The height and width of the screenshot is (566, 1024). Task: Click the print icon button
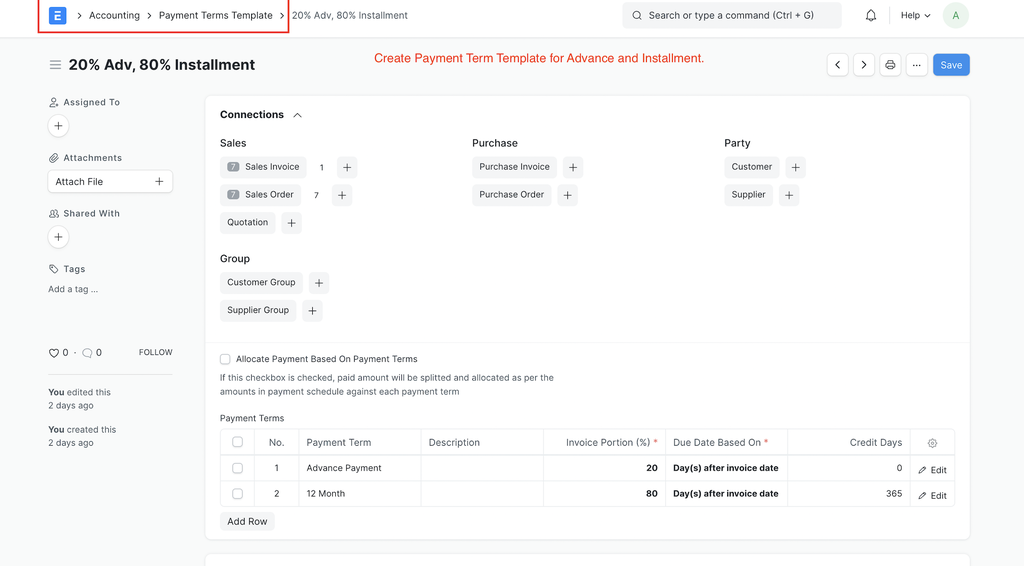click(x=890, y=65)
